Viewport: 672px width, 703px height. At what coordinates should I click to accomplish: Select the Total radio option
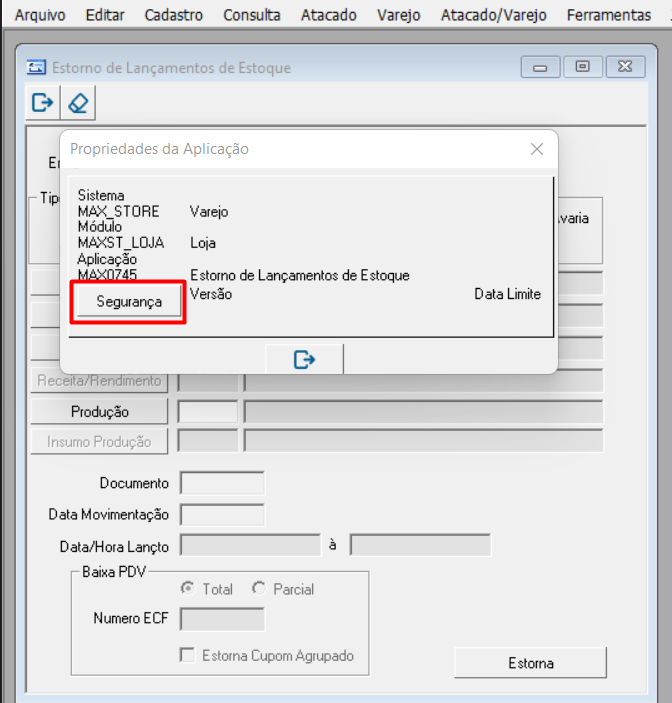click(187, 588)
